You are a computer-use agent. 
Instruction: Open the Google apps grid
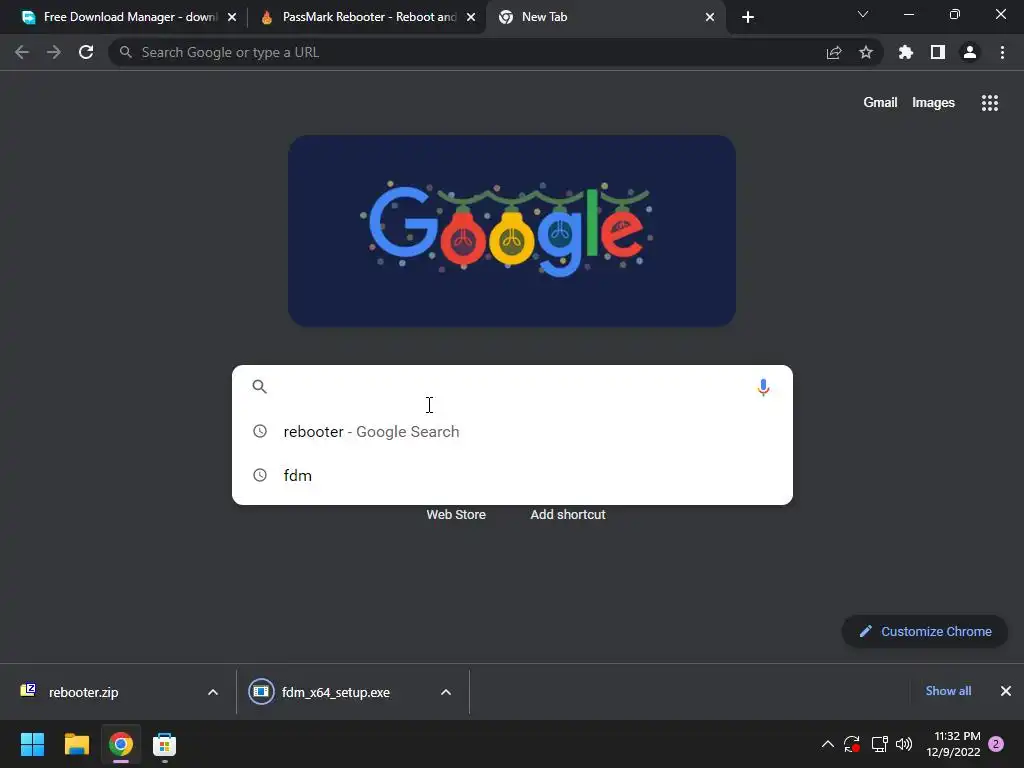point(990,103)
